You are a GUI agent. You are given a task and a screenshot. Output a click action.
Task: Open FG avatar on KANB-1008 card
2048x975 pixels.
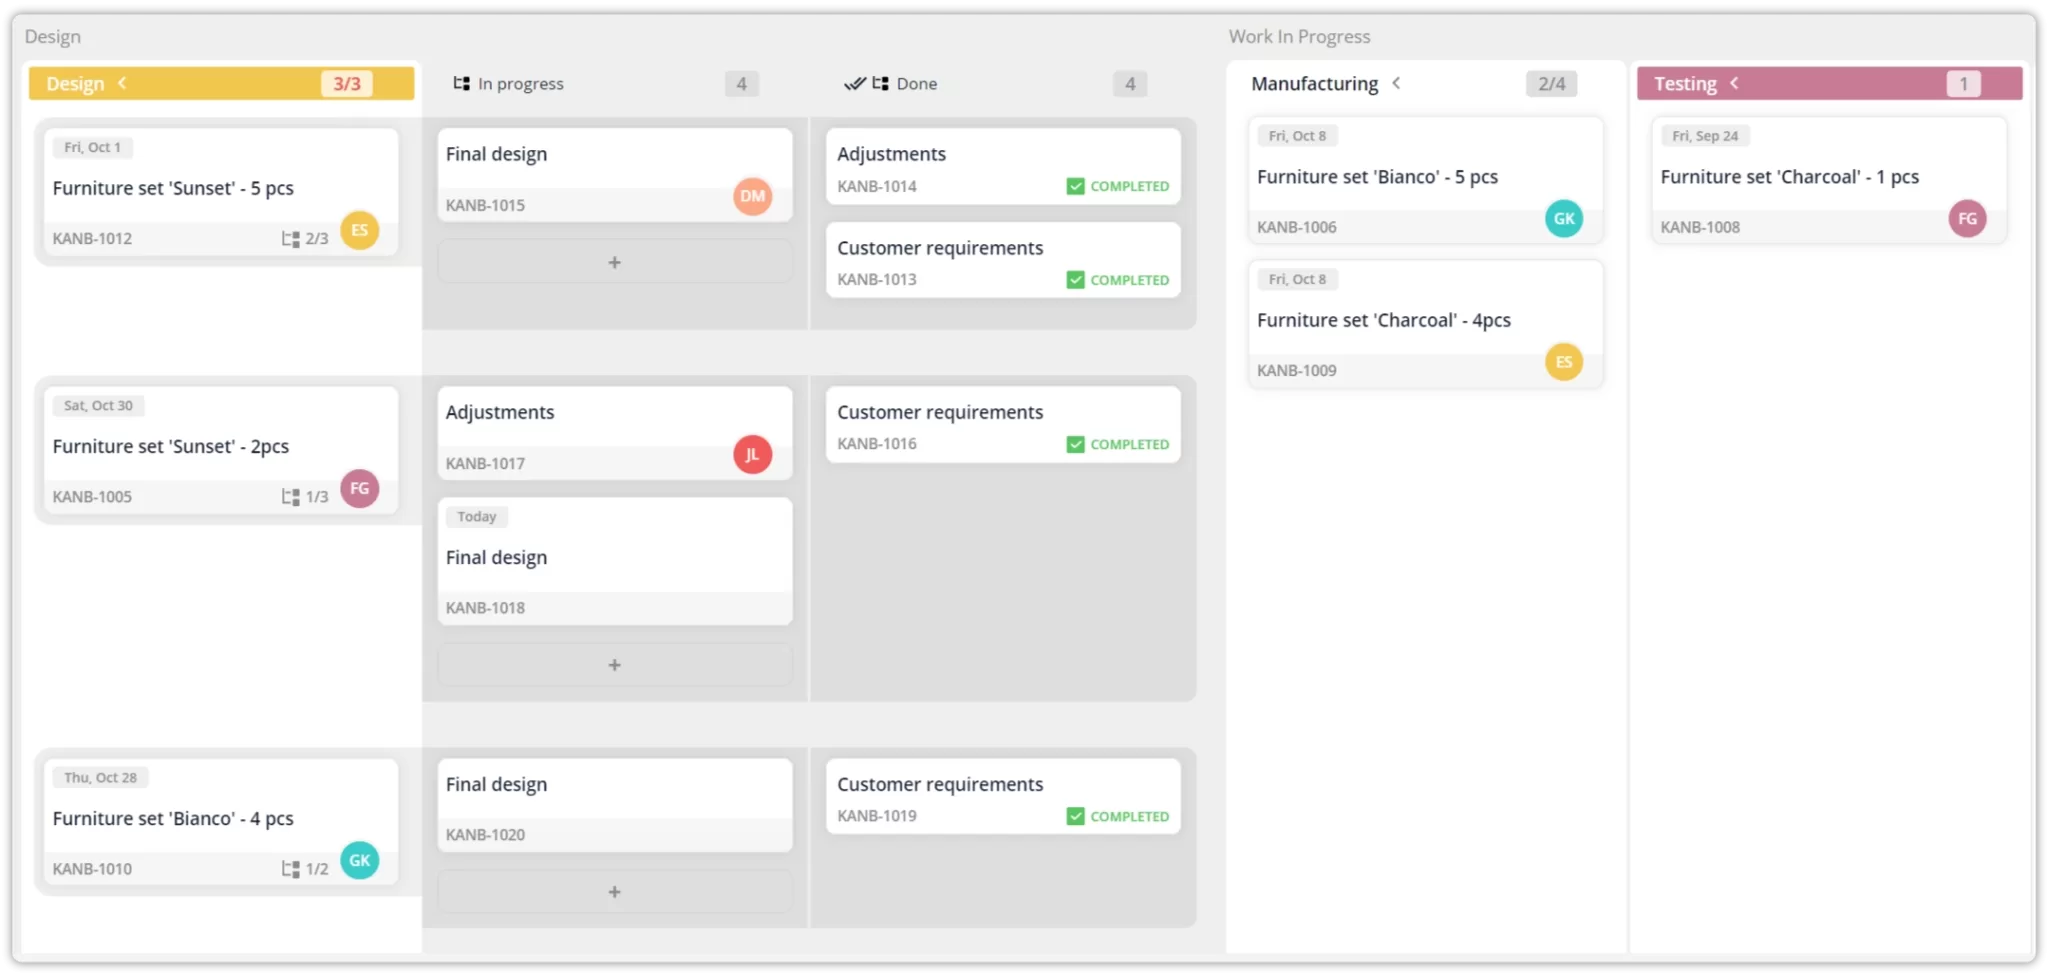tap(1967, 218)
